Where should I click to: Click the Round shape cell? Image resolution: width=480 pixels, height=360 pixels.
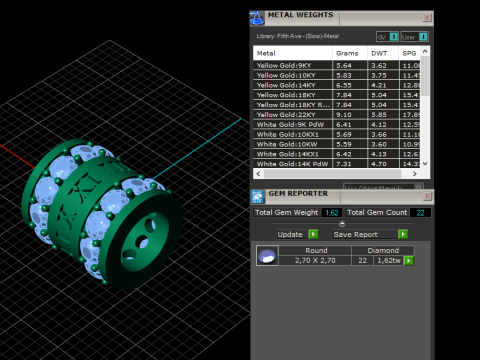tap(316, 251)
